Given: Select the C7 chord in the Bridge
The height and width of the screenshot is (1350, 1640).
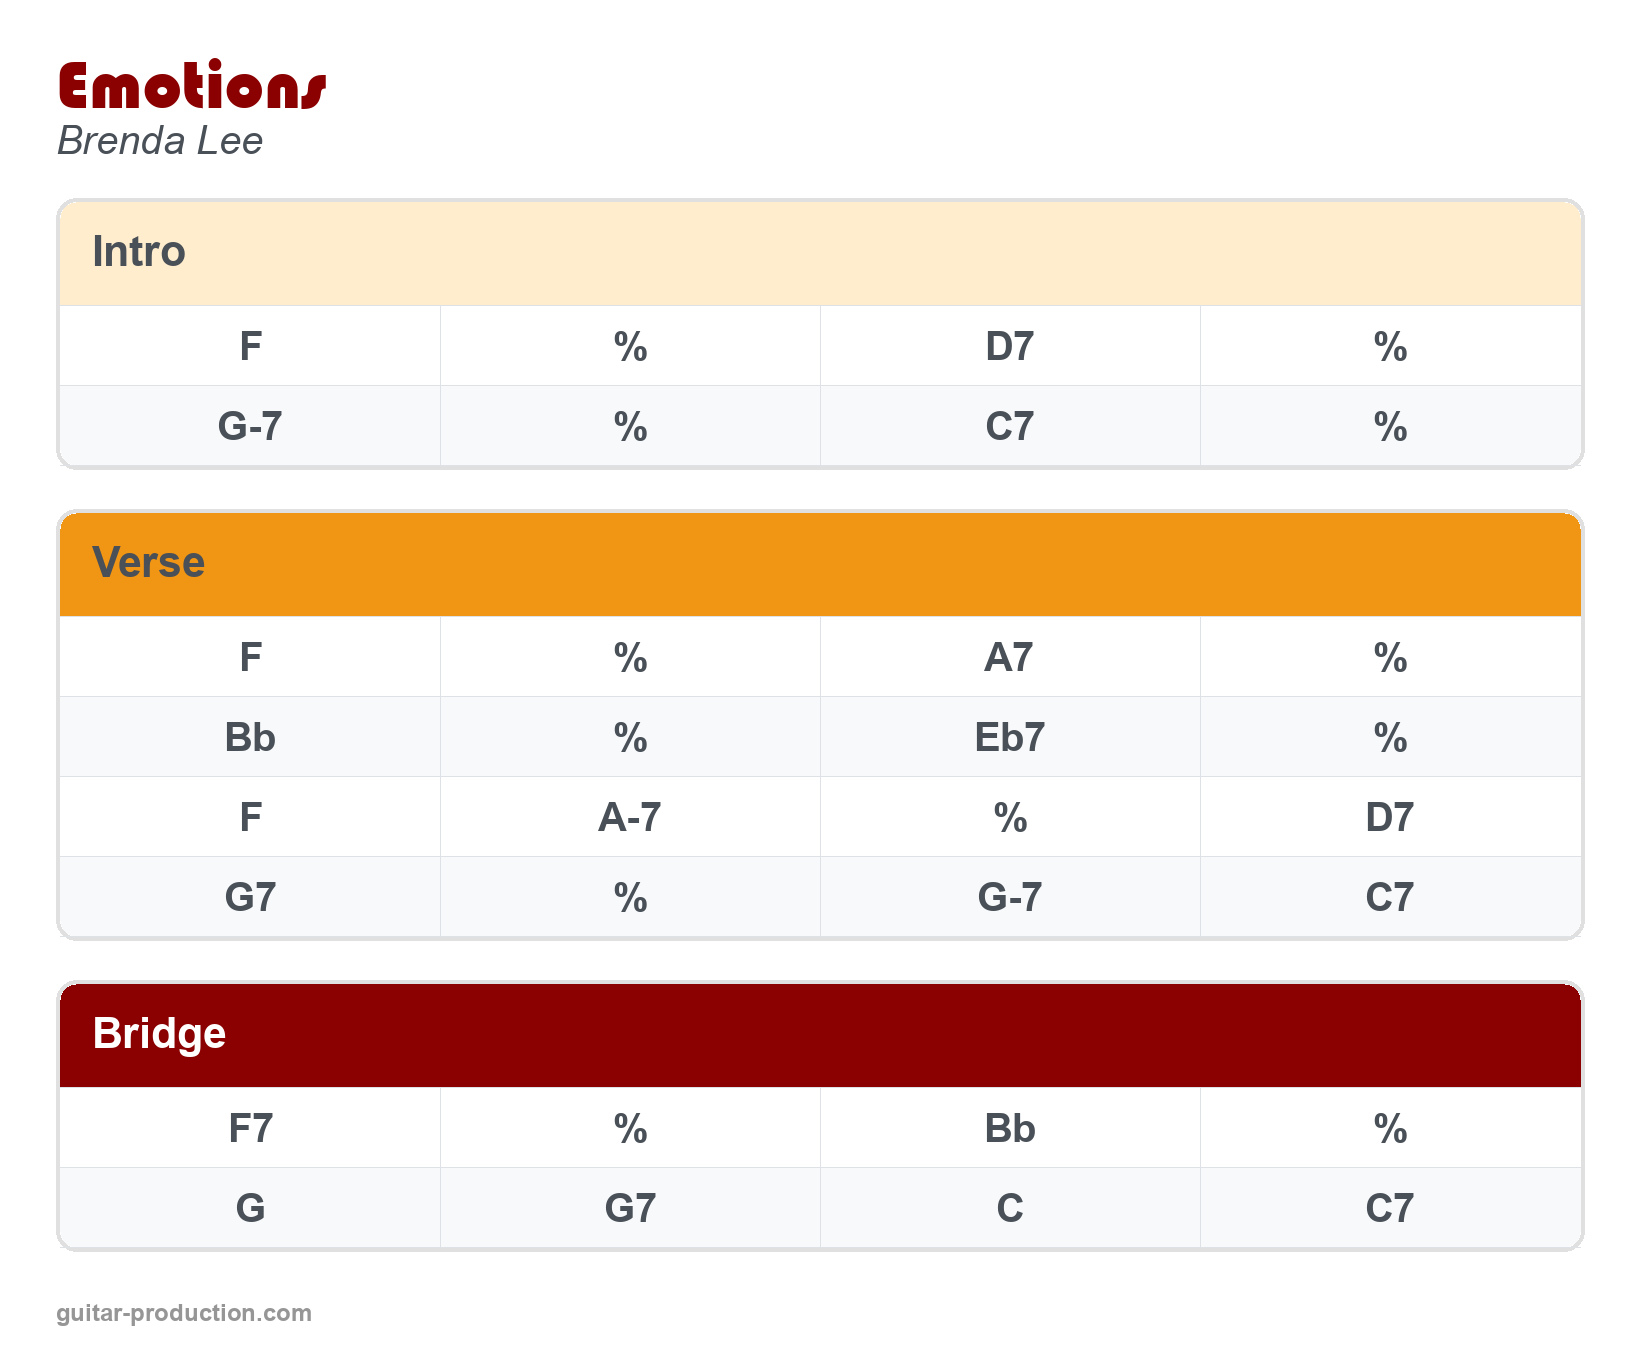Looking at the screenshot, I should pos(1389,1209).
